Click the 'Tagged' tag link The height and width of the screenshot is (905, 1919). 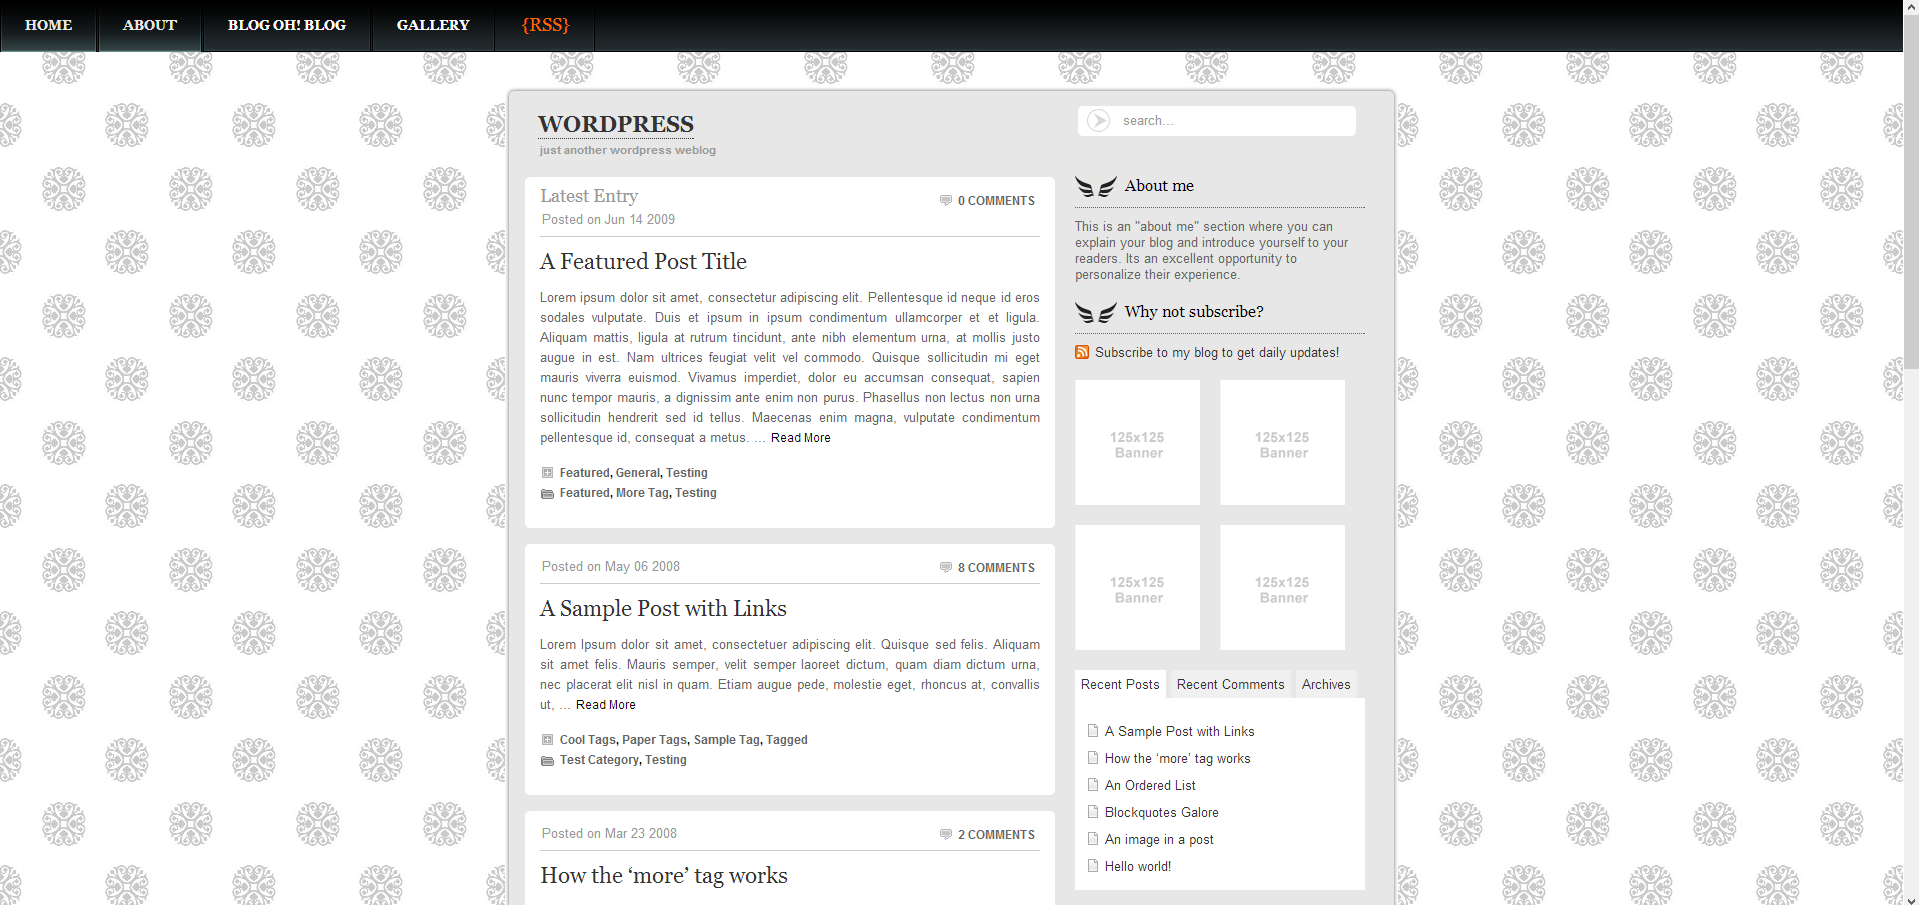coord(787,740)
